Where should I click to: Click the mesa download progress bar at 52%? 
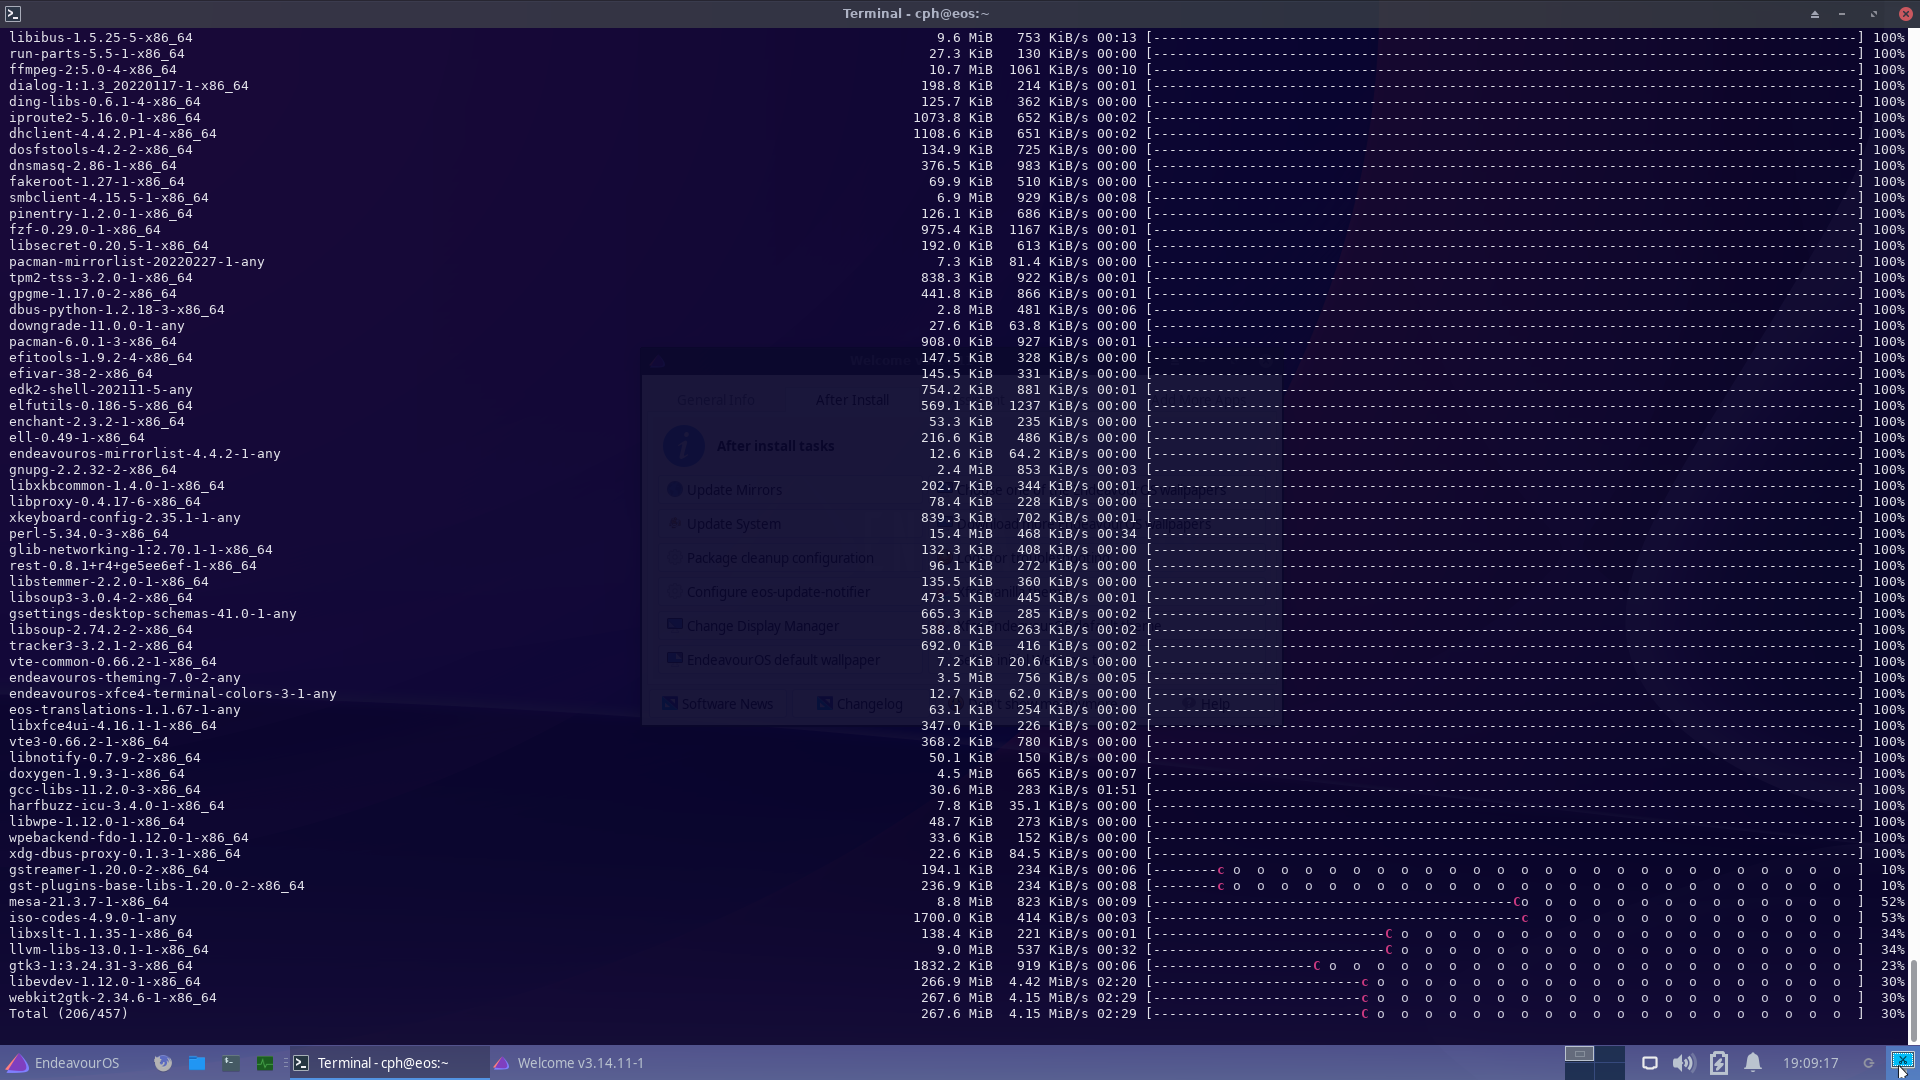(1506, 902)
